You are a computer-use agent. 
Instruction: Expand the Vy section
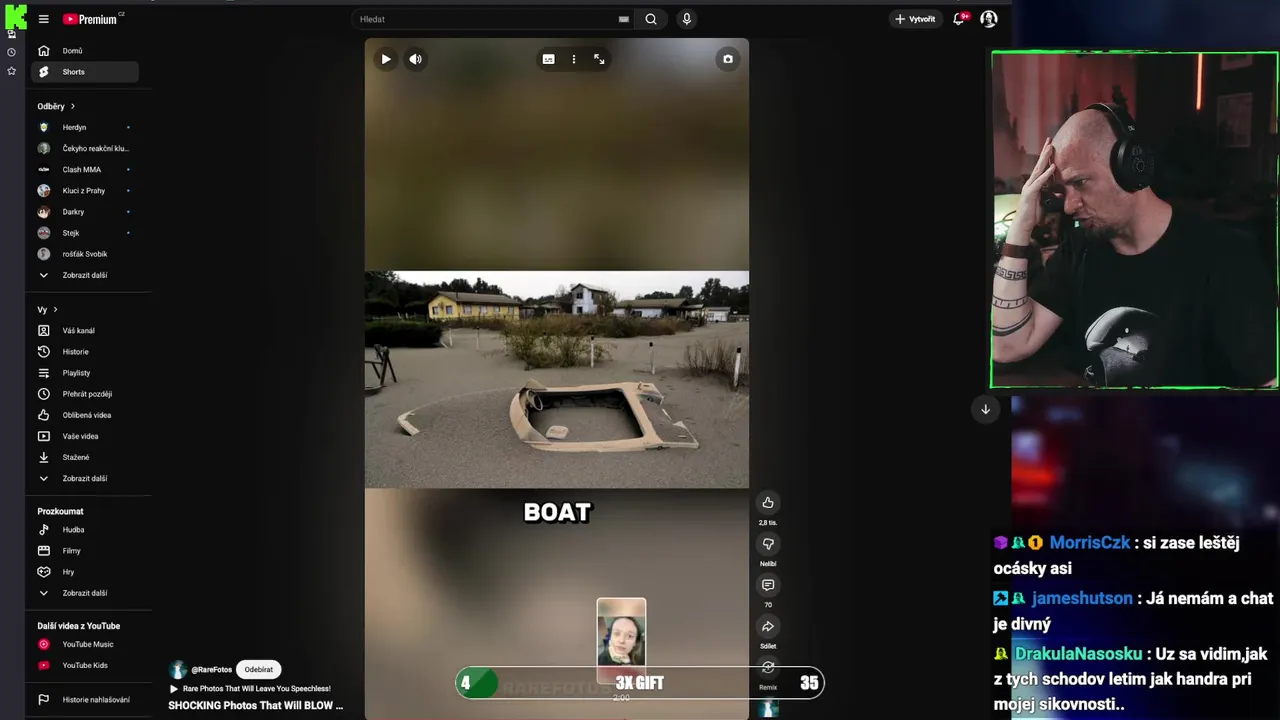(x=48, y=310)
